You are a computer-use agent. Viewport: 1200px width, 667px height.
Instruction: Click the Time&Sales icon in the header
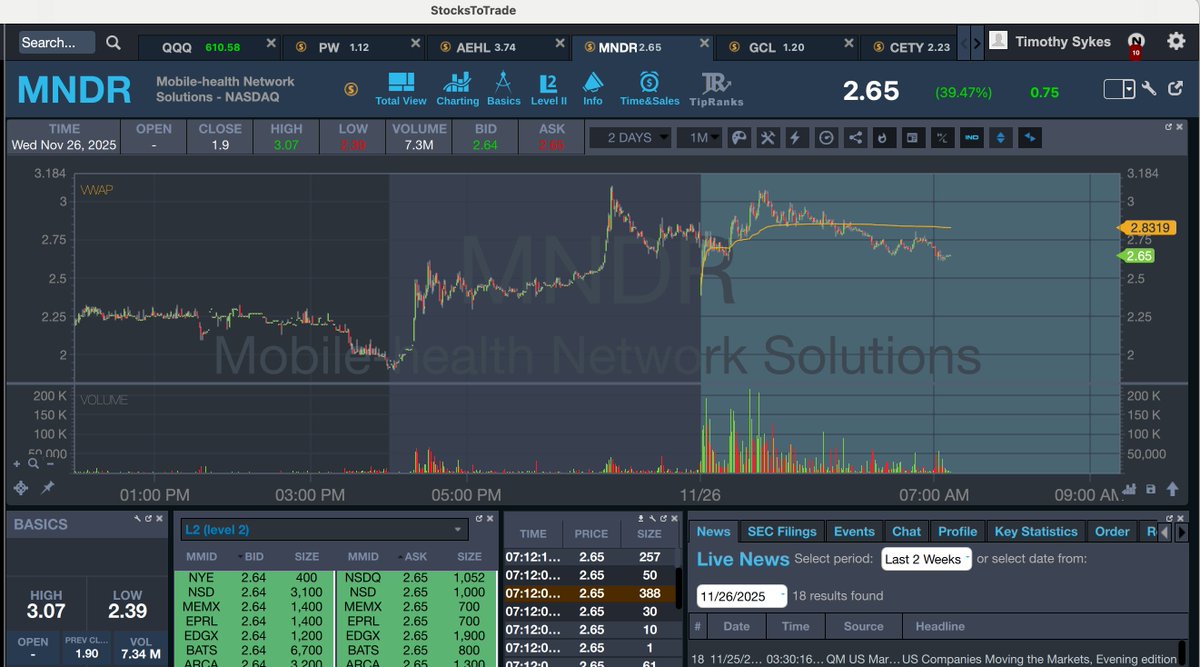pyautogui.click(x=648, y=86)
